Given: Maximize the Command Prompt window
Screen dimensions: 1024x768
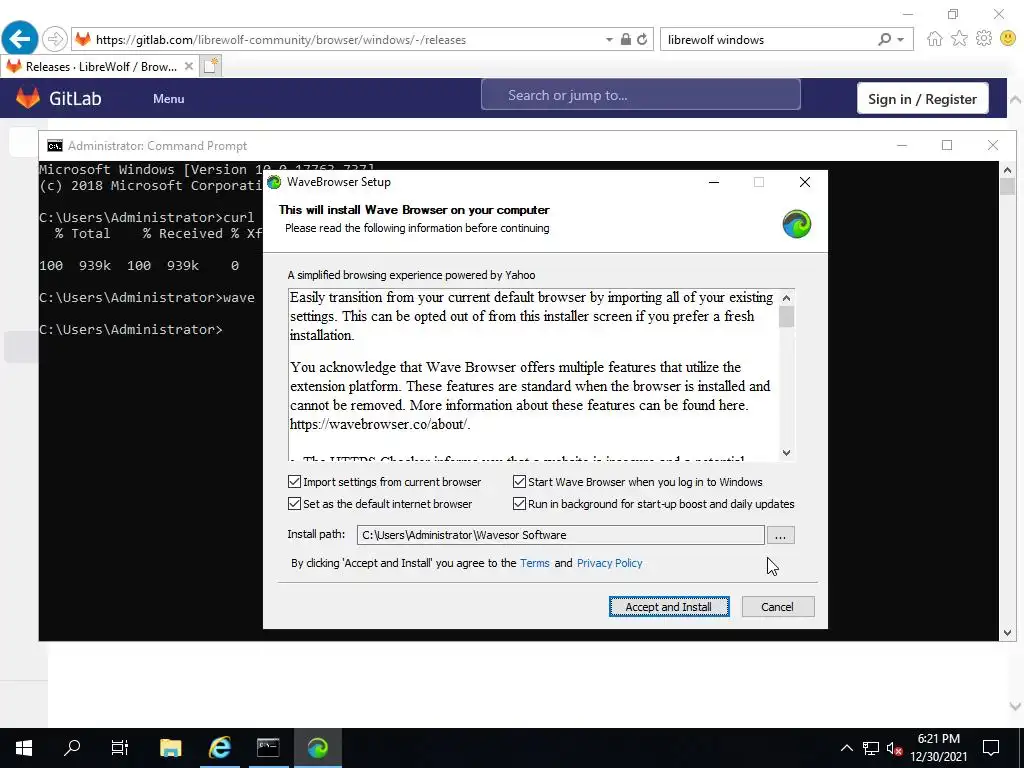Looking at the screenshot, I should click(947, 145).
